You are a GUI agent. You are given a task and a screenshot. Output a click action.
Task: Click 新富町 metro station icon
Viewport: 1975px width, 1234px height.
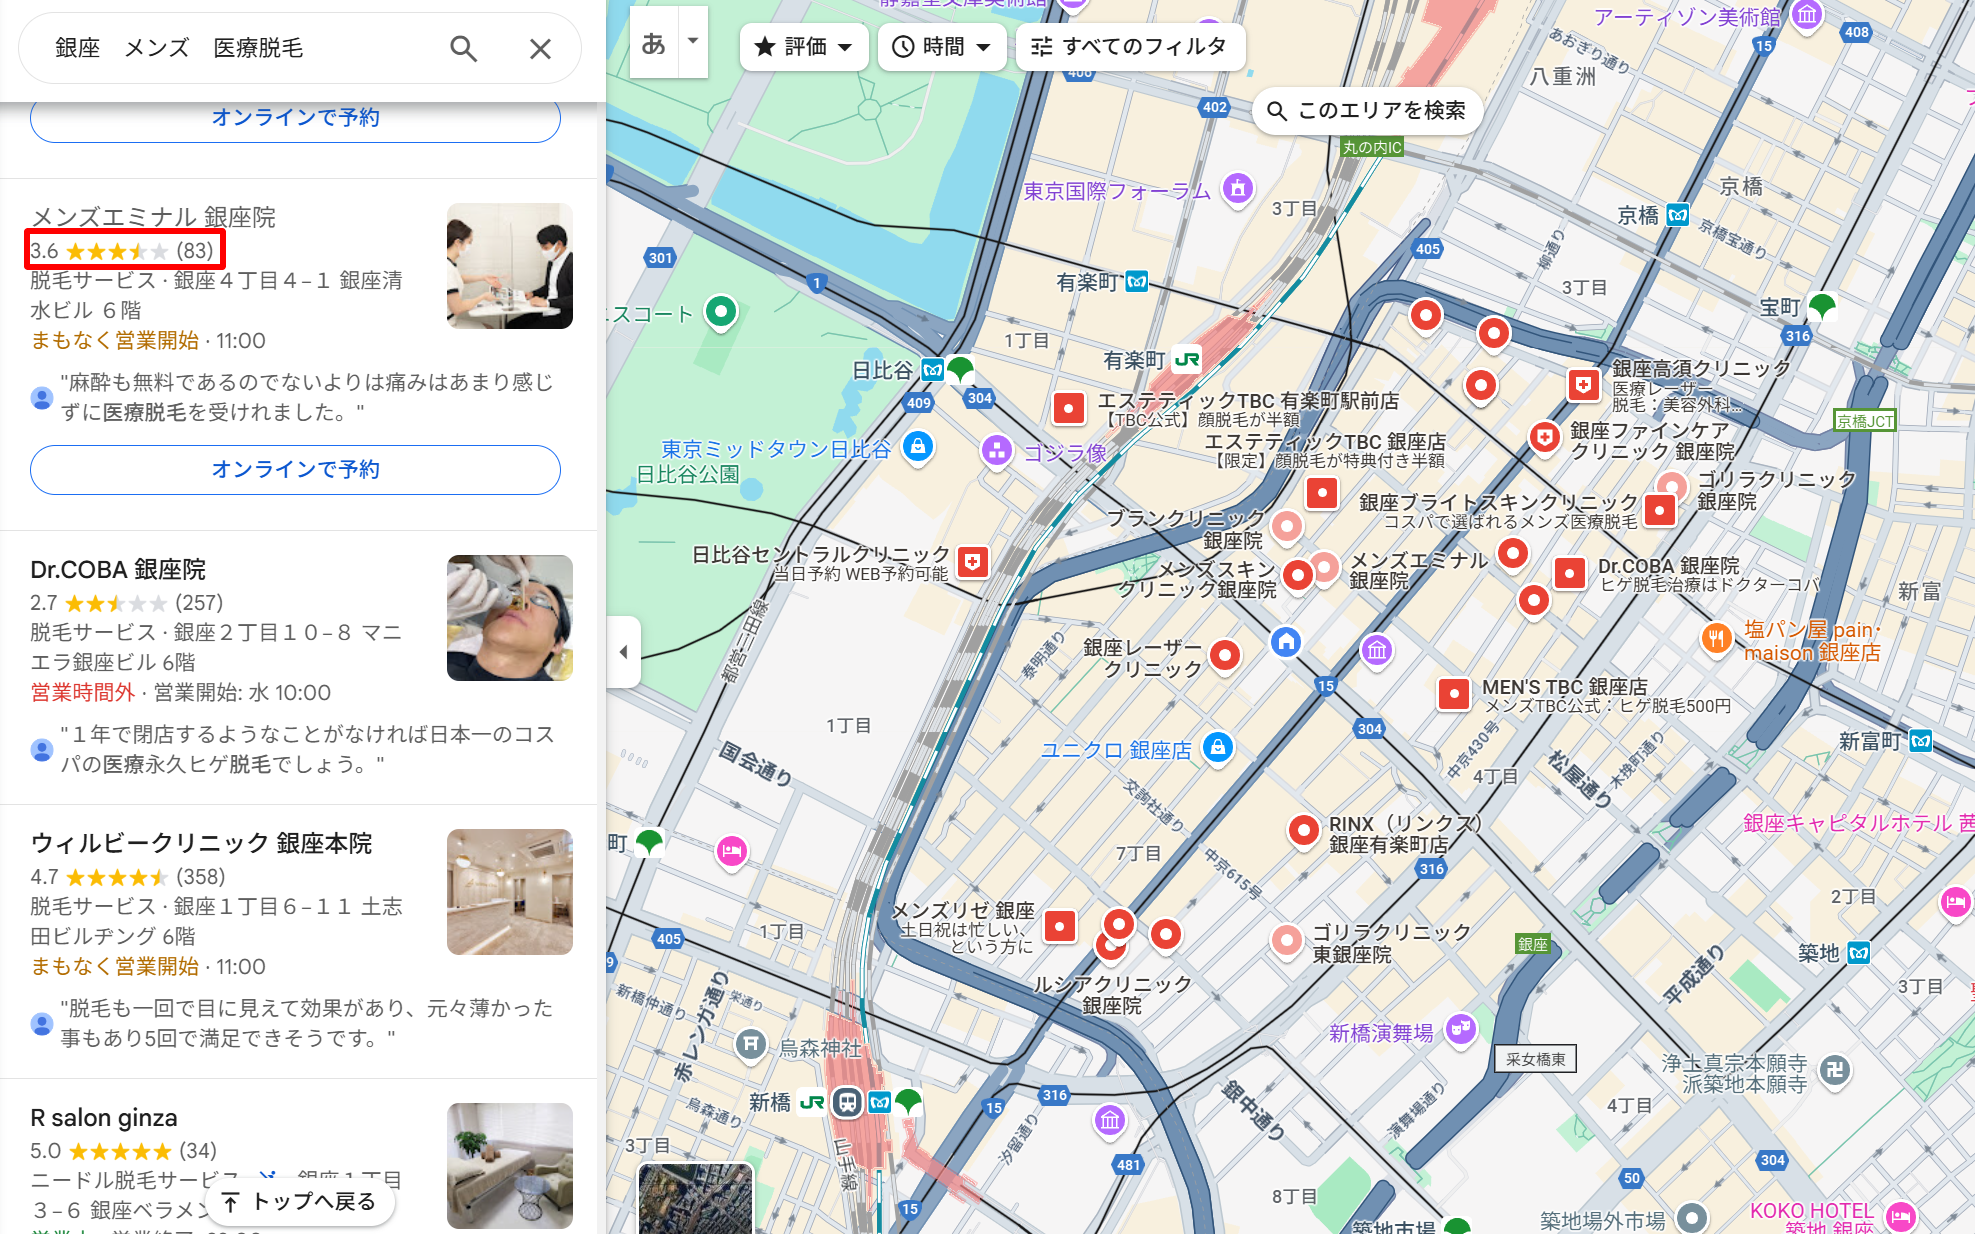1920,741
